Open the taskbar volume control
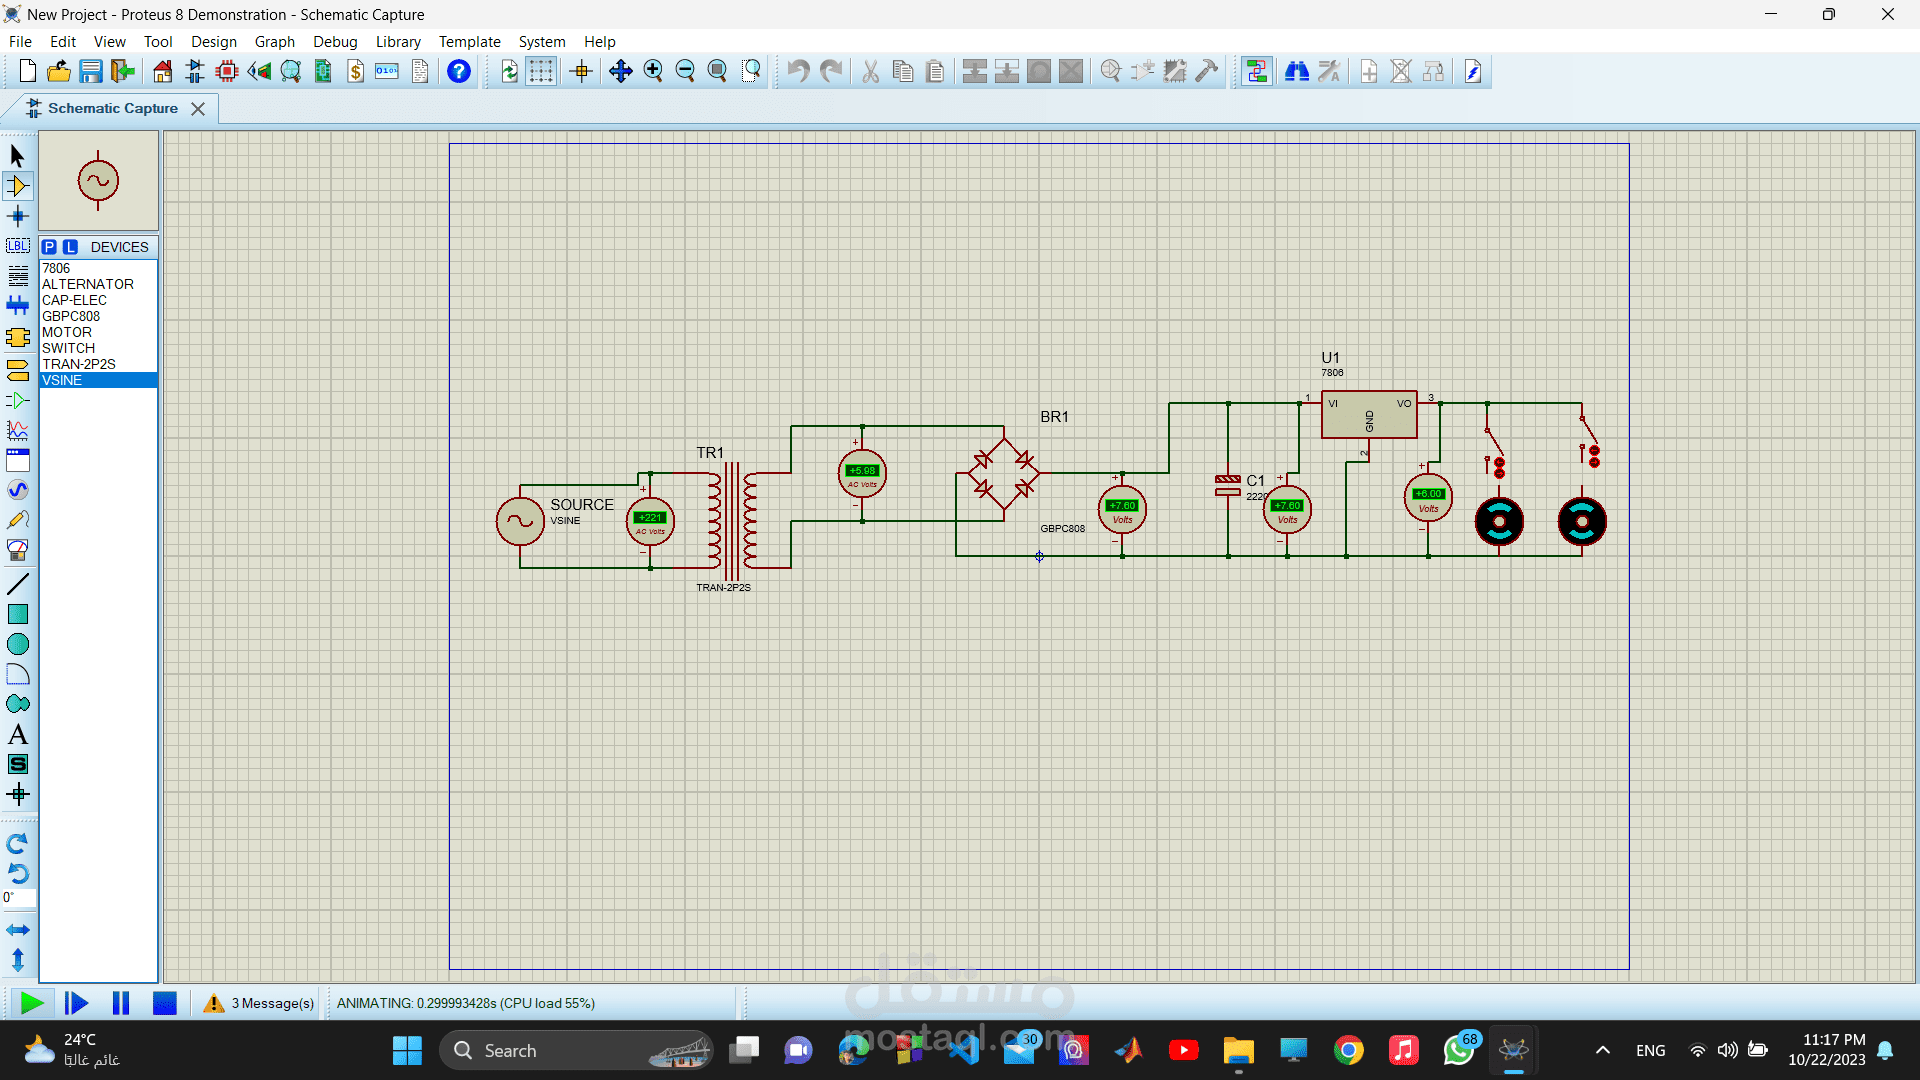This screenshot has height=1080, width=1920. (x=1728, y=1050)
